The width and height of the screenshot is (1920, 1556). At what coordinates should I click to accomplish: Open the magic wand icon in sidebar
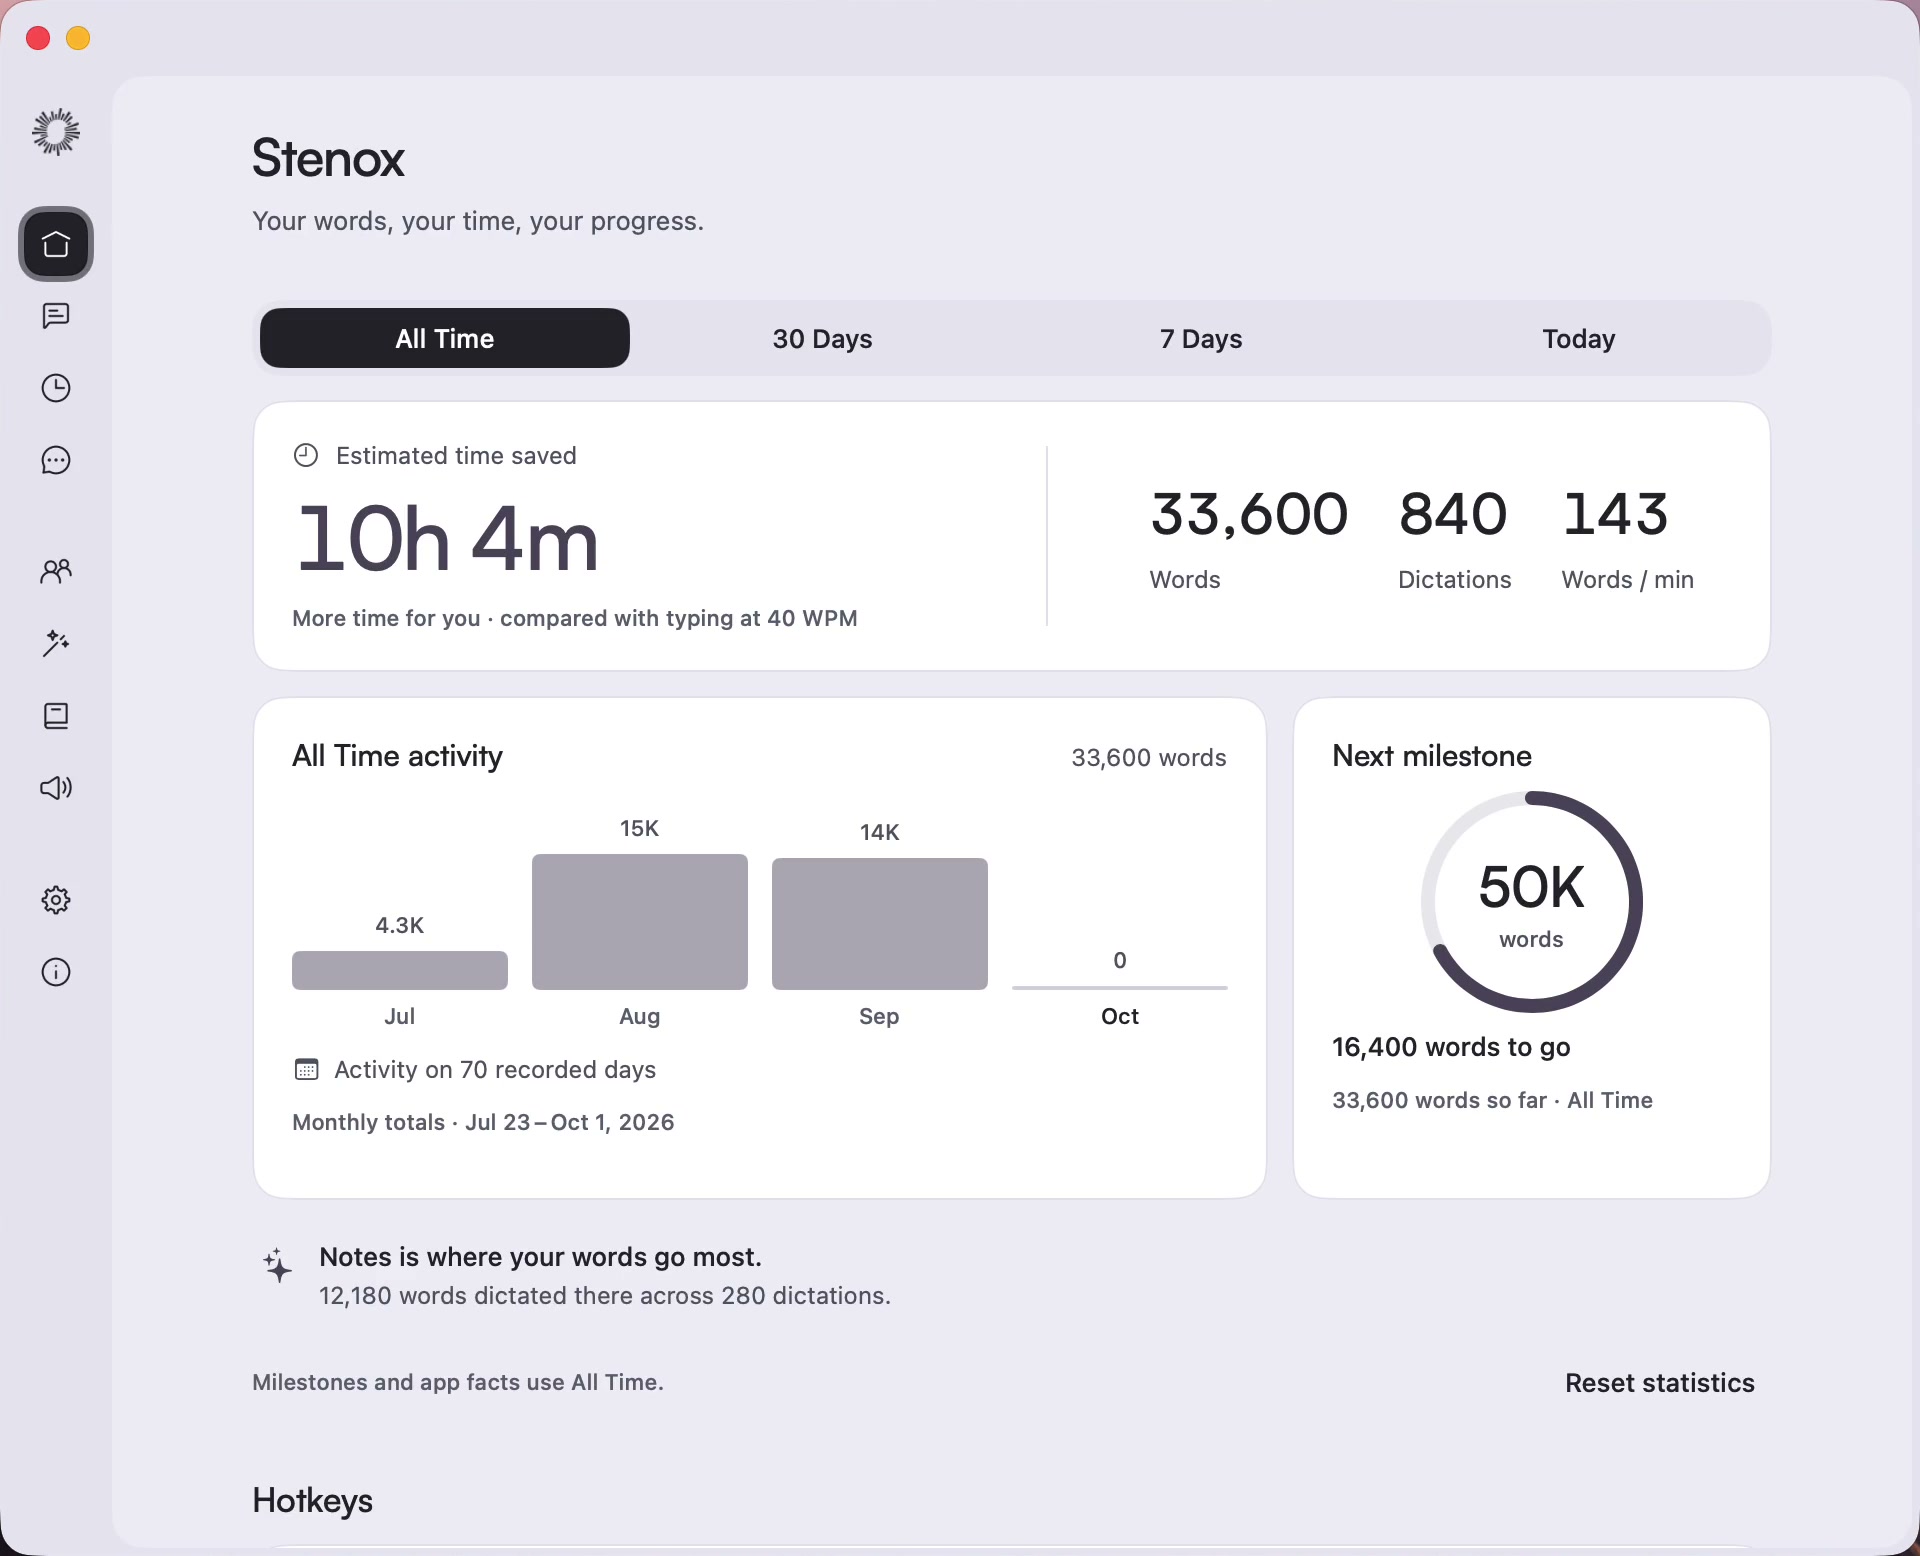pos(56,643)
